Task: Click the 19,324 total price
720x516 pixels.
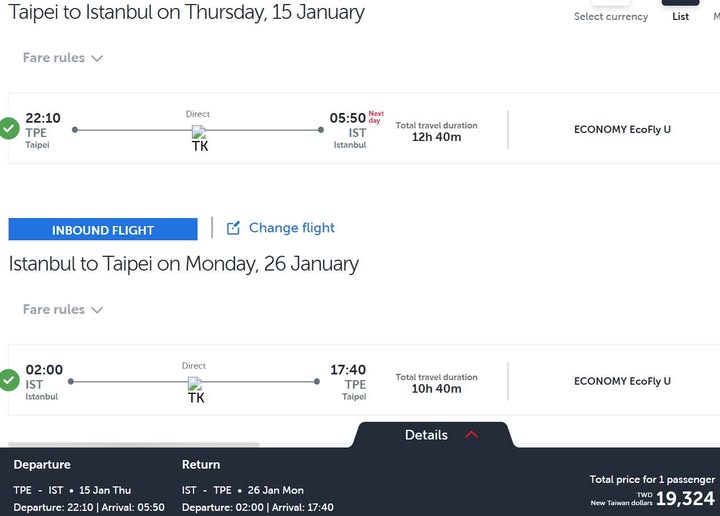Action: (685, 498)
